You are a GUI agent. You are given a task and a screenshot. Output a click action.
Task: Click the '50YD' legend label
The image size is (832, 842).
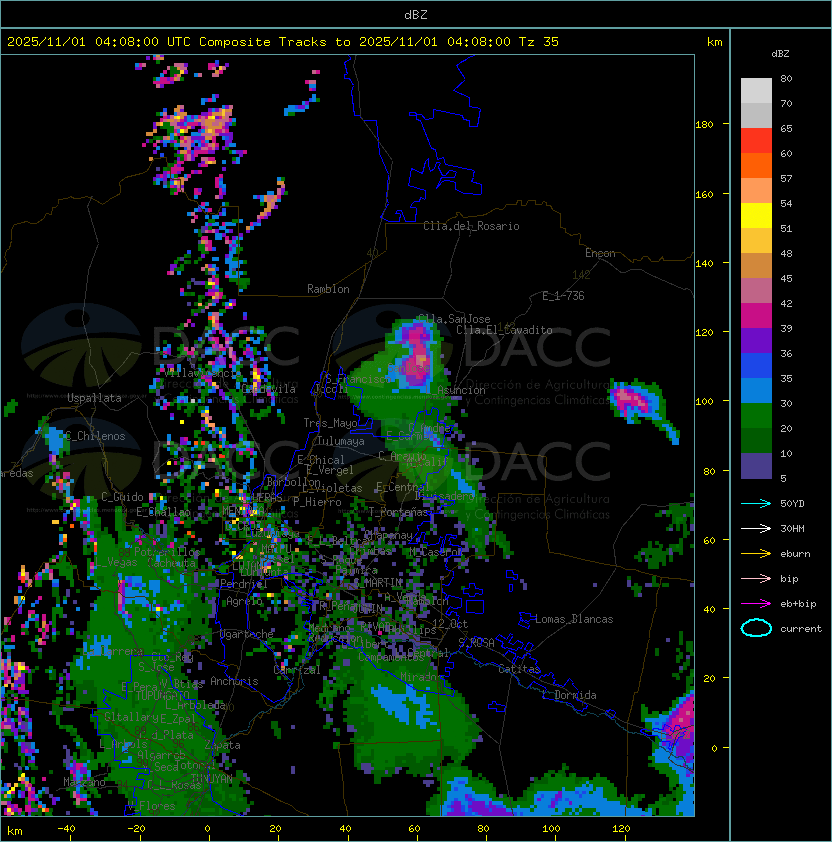(x=792, y=504)
